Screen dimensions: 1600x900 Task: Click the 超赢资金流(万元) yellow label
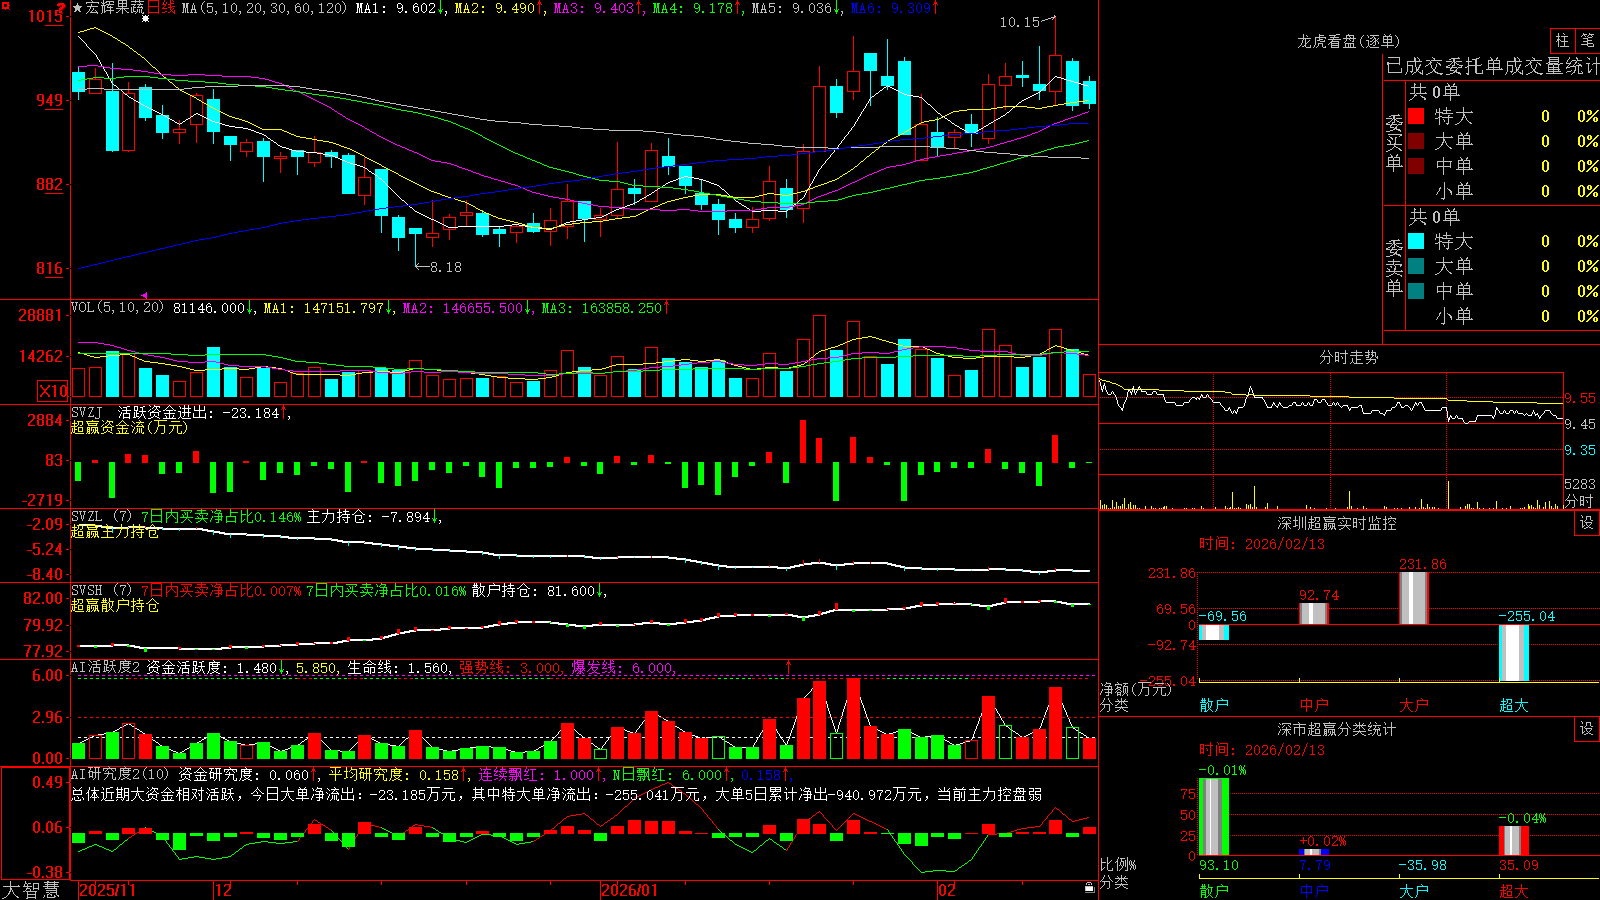tap(129, 427)
